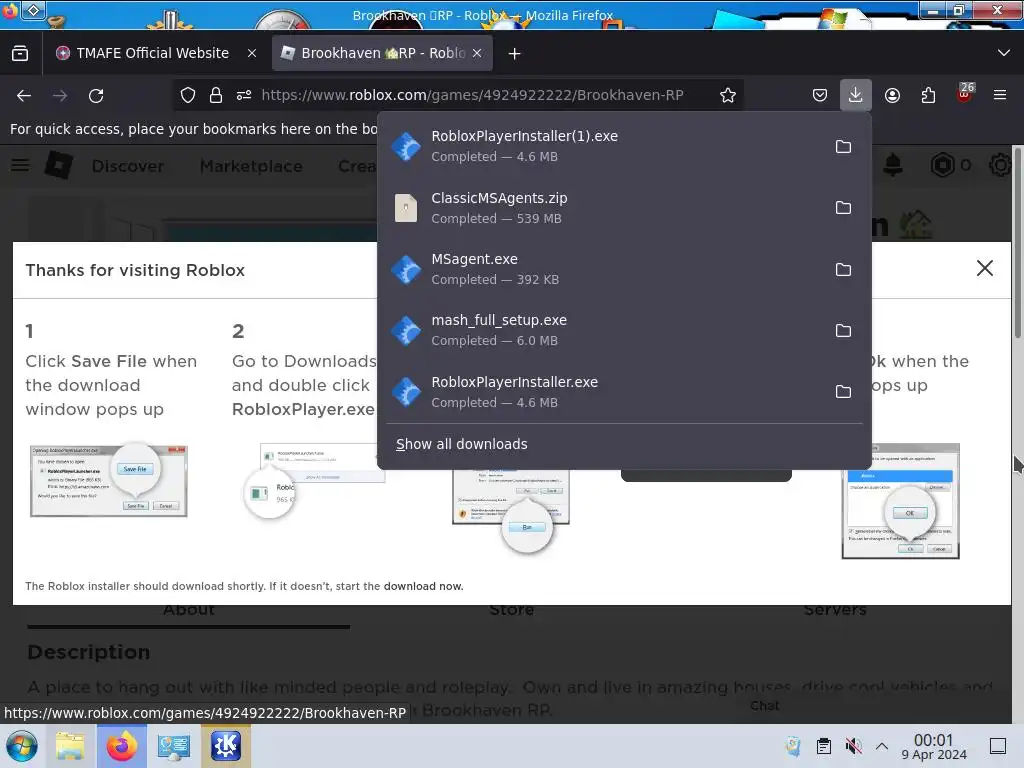
Task: Open Discover in Roblox navigation
Action: tap(128, 166)
